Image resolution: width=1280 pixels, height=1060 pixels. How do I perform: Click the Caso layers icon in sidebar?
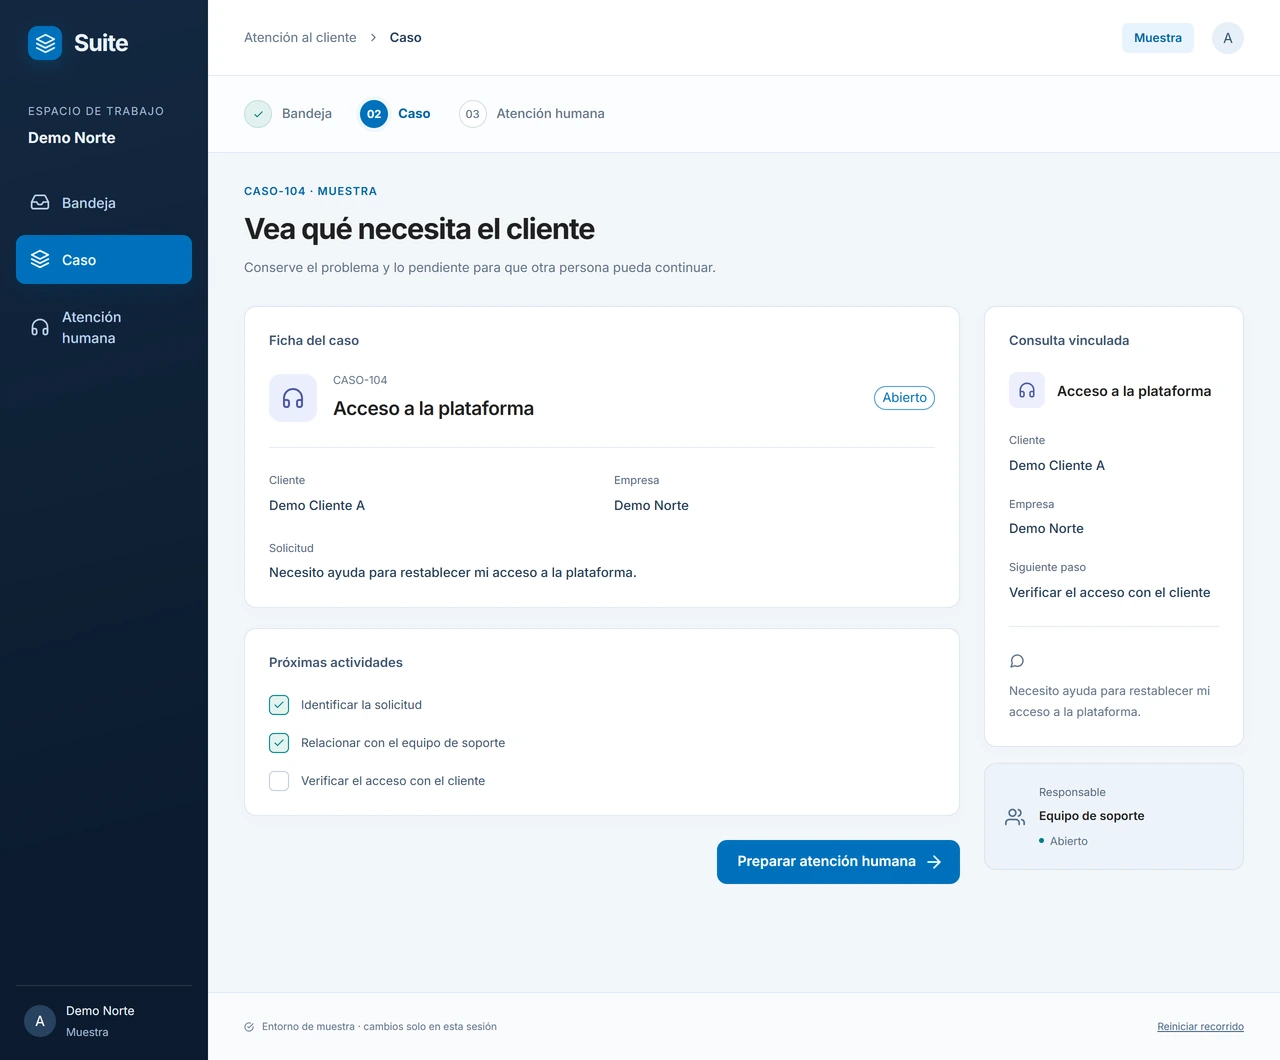click(40, 260)
